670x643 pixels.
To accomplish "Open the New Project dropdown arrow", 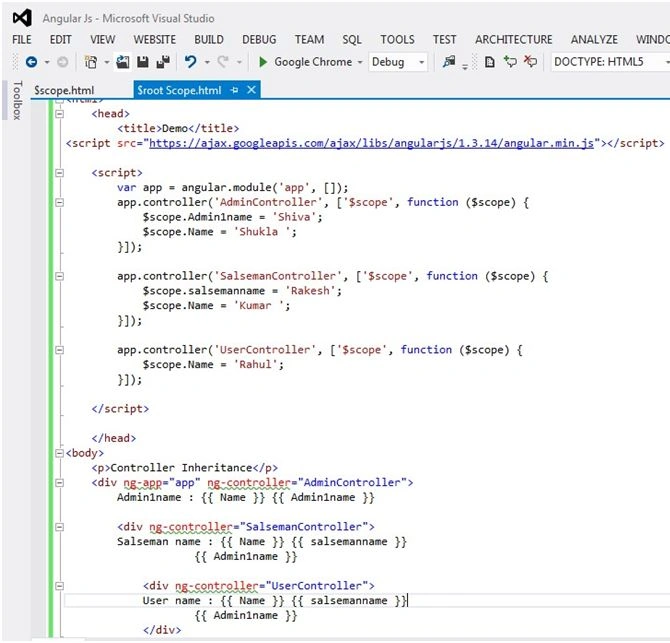I will (107, 62).
